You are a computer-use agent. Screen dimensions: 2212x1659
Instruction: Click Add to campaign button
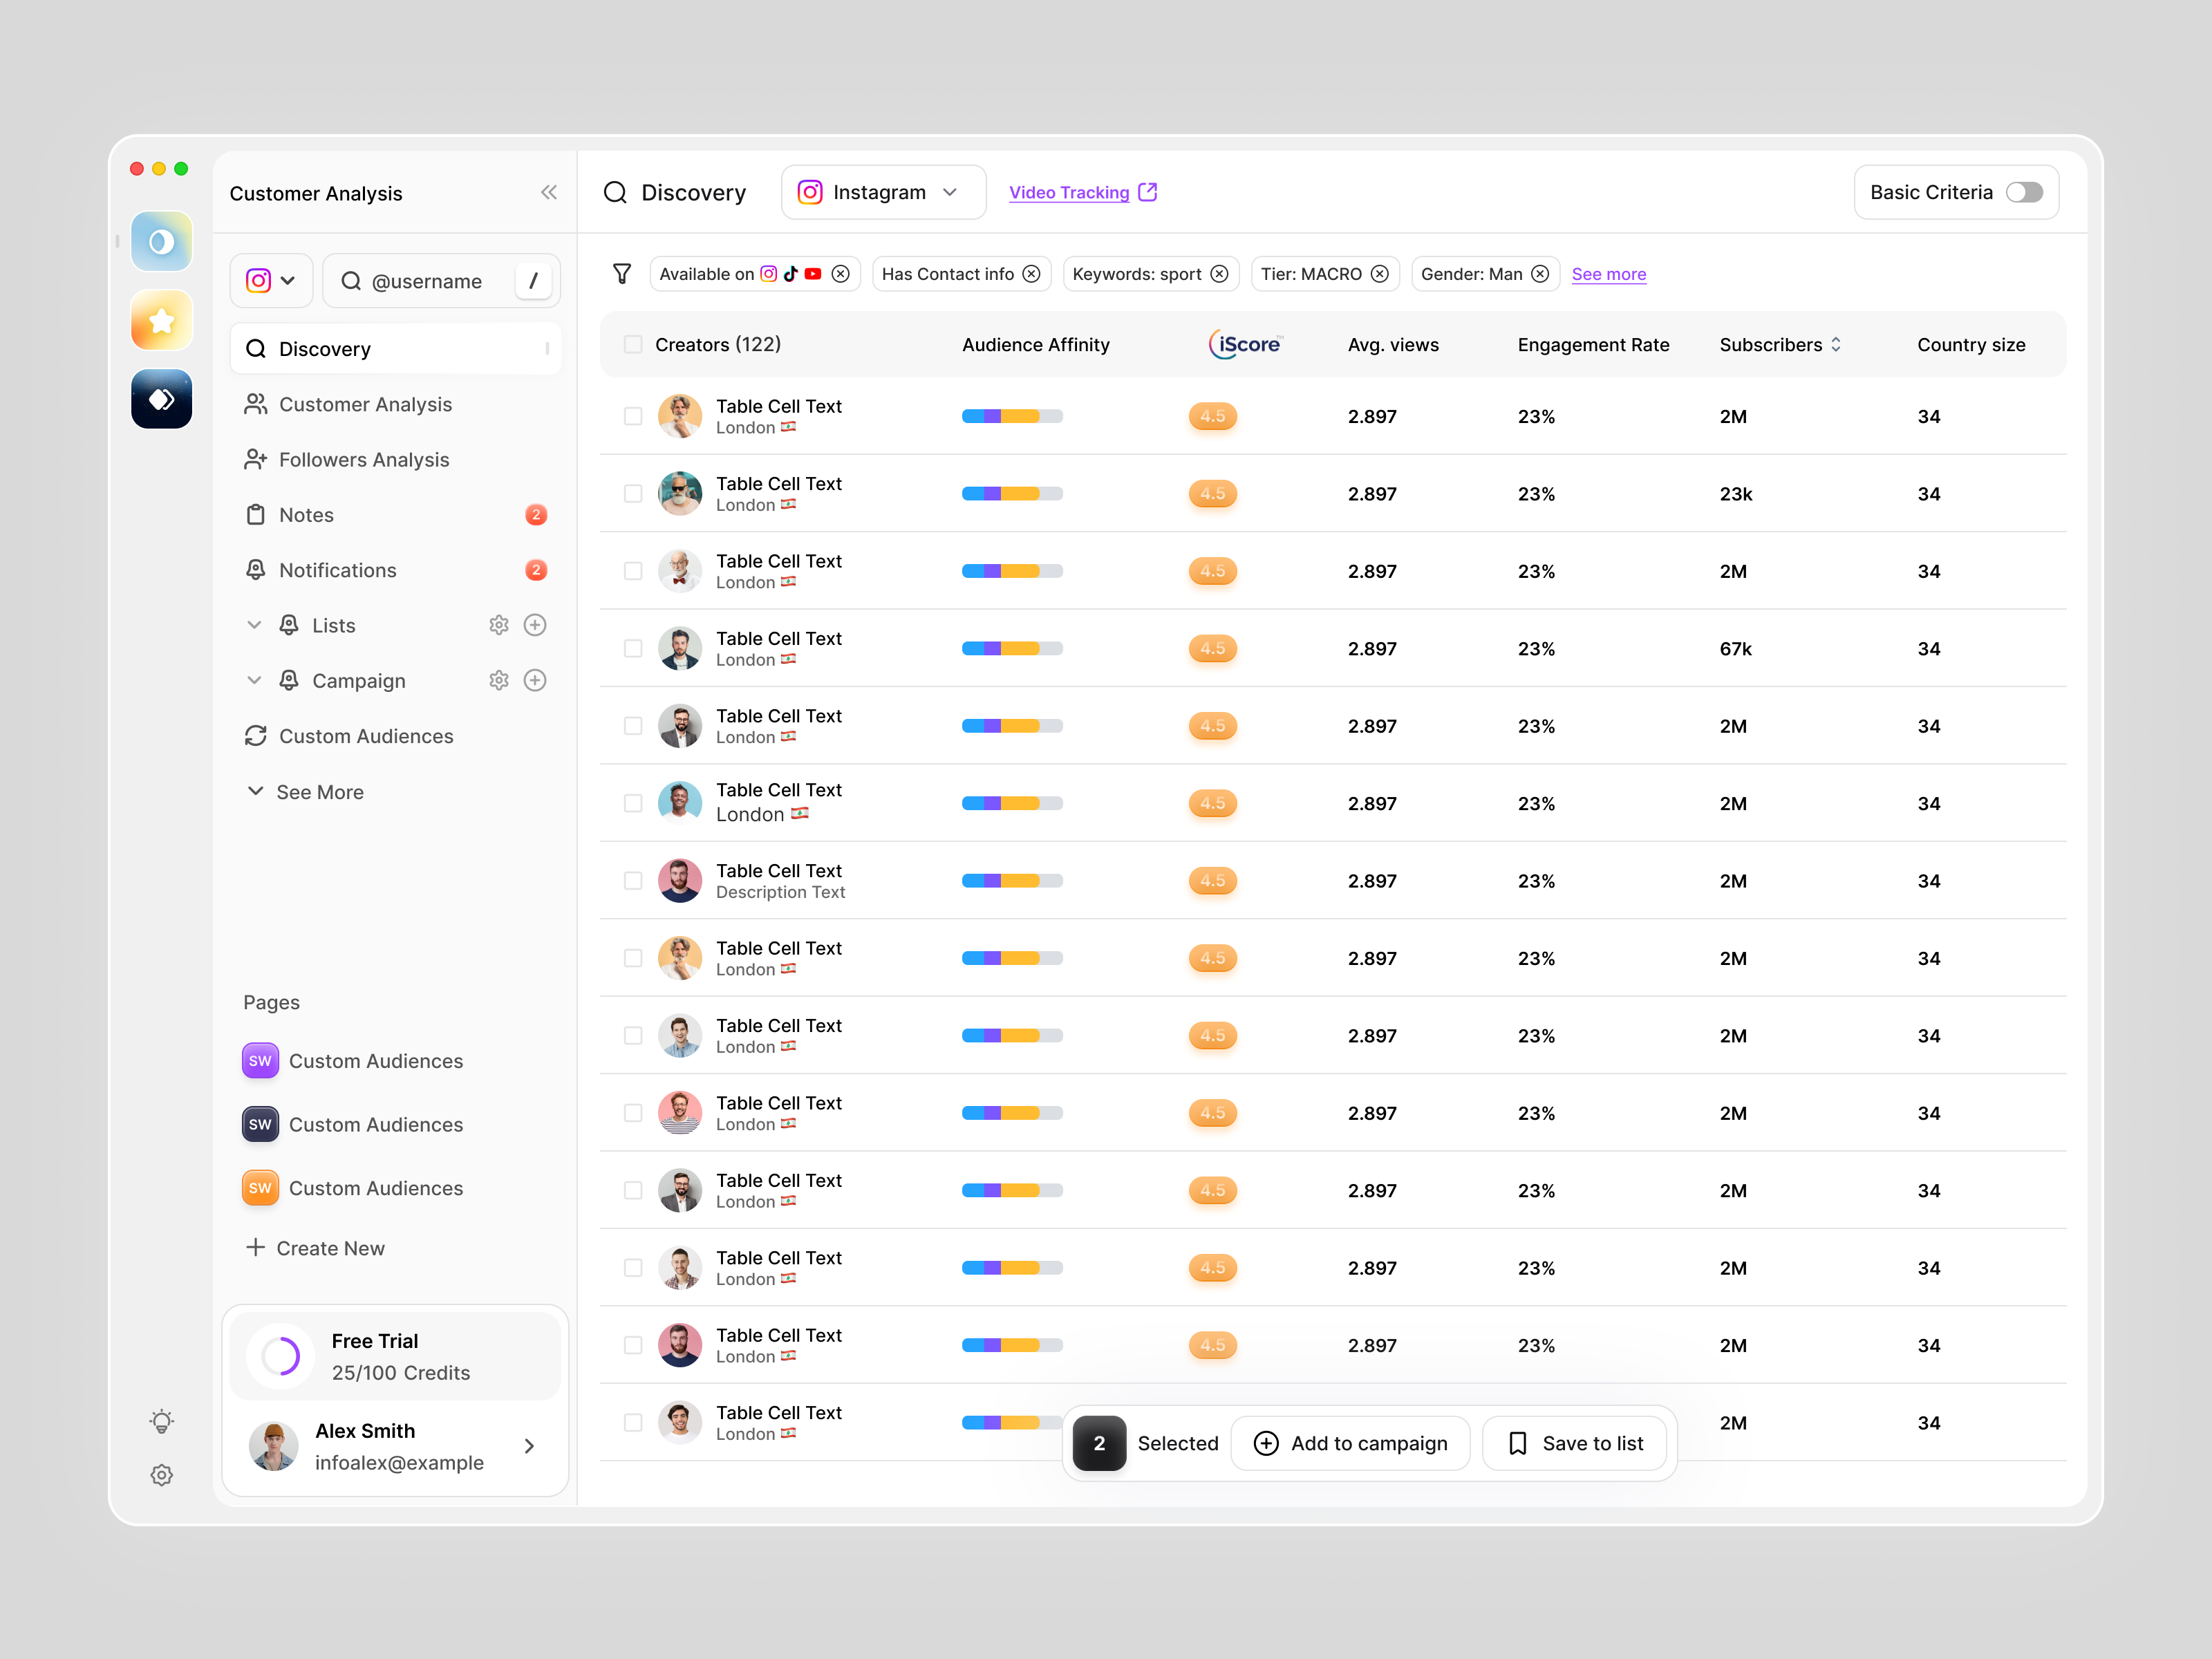[1350, 1443]
